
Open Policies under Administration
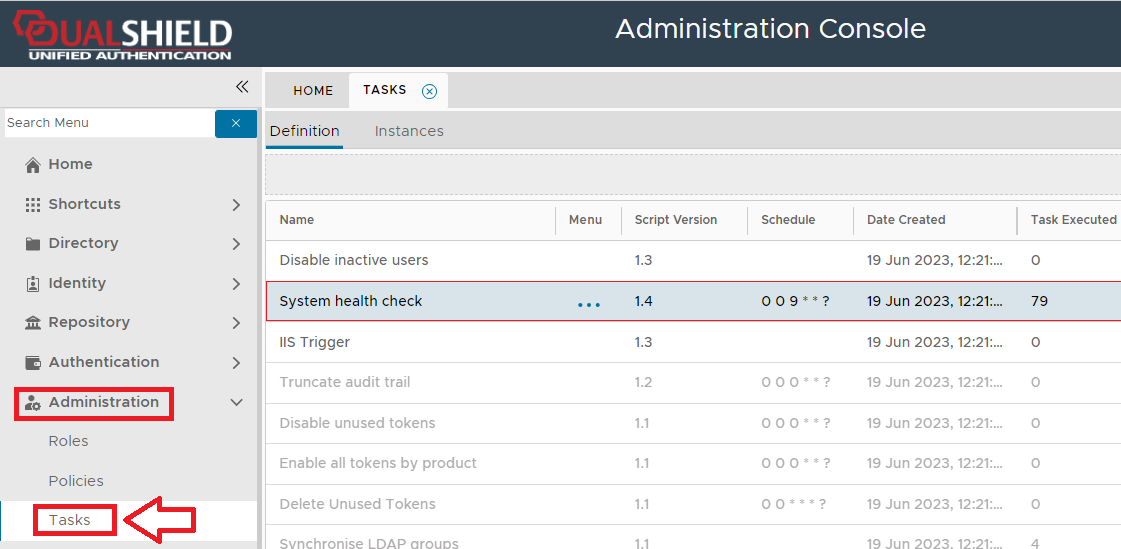pyautogui.click(x=76, y=481)
